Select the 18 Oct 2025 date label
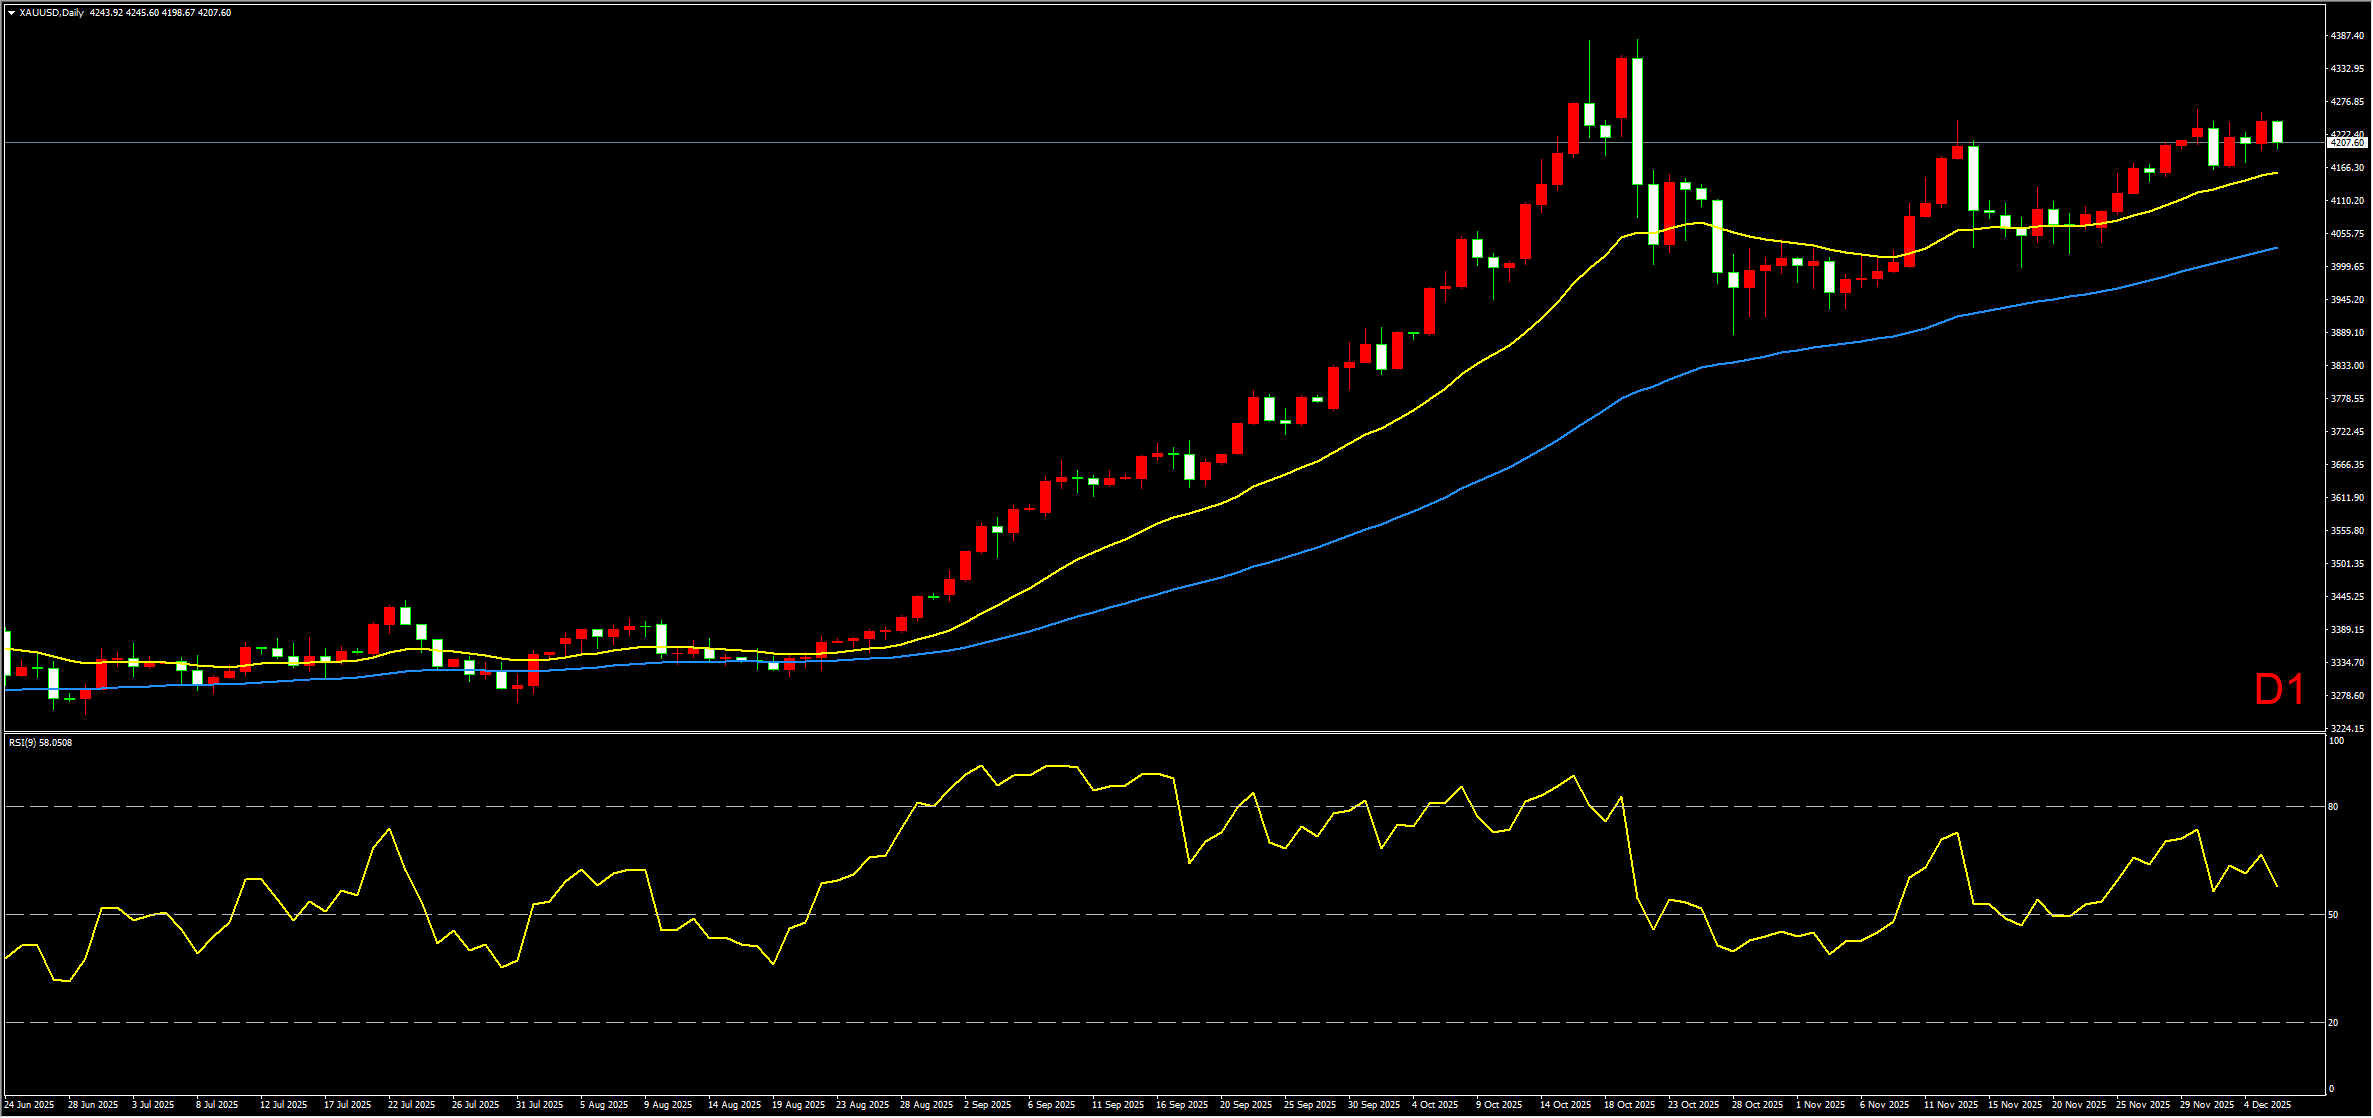The width and height of the screenshot is (2373, 1118). coord(1629,1105)
